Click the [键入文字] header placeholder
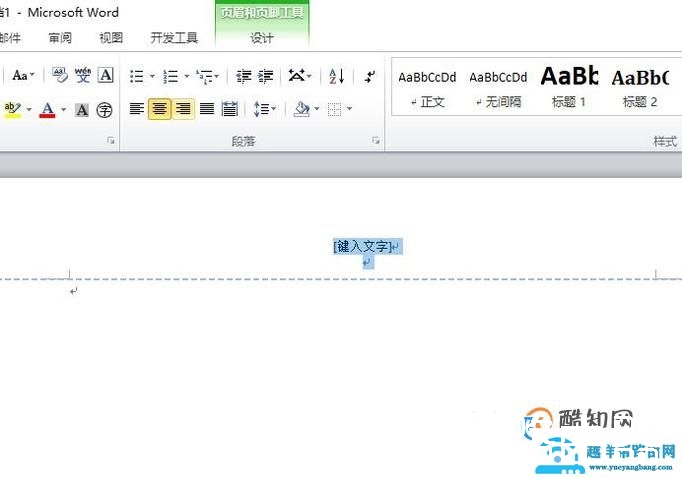Screen dimensions: 682x478 coord(363,247)
